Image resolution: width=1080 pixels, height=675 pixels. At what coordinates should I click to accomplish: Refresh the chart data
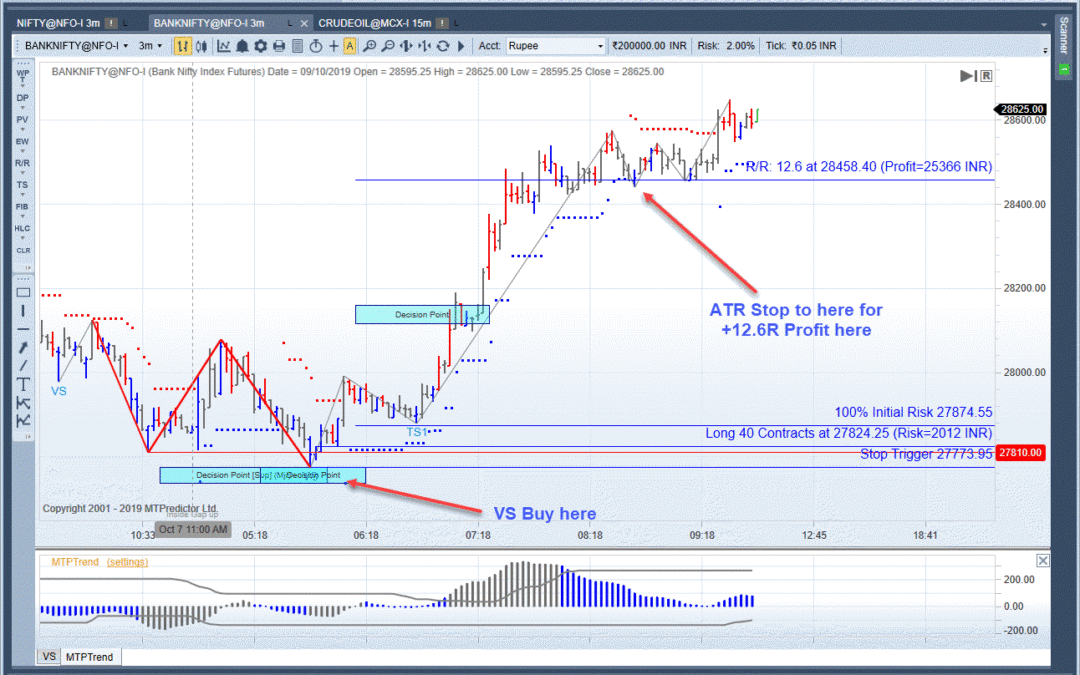[443, 46]
